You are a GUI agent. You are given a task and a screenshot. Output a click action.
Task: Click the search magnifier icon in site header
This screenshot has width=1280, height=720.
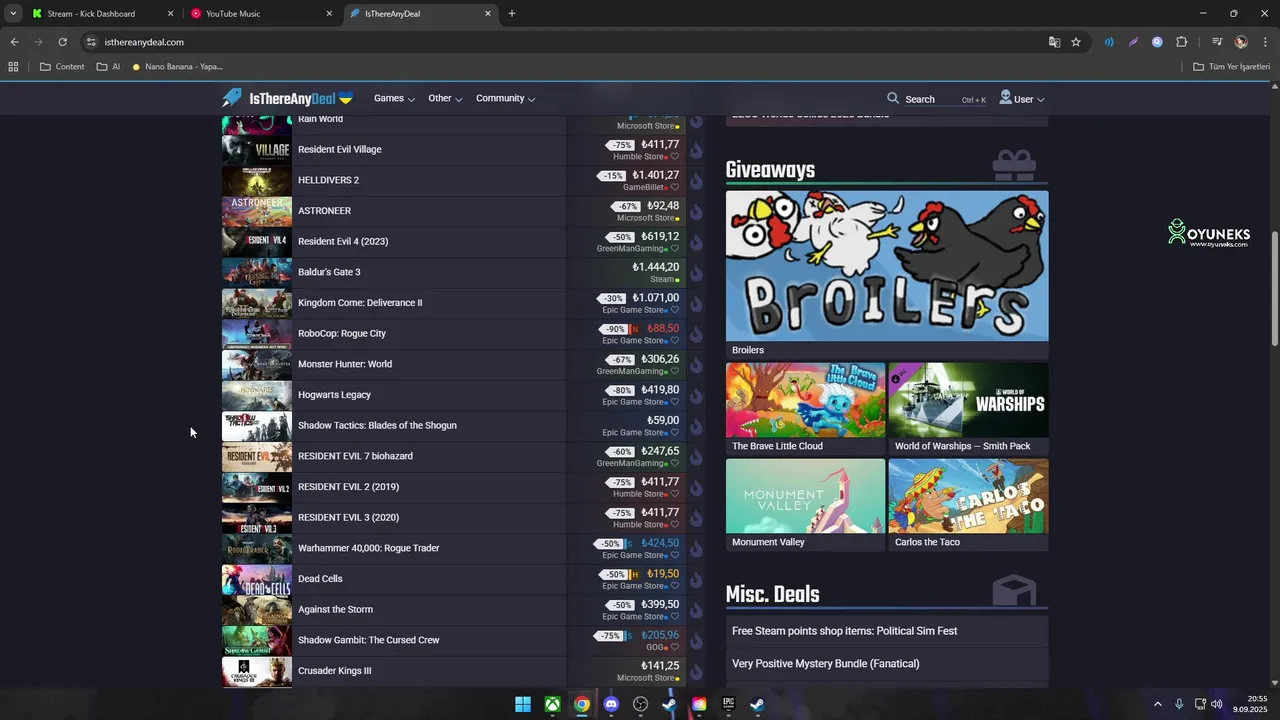tap(893, 98)
